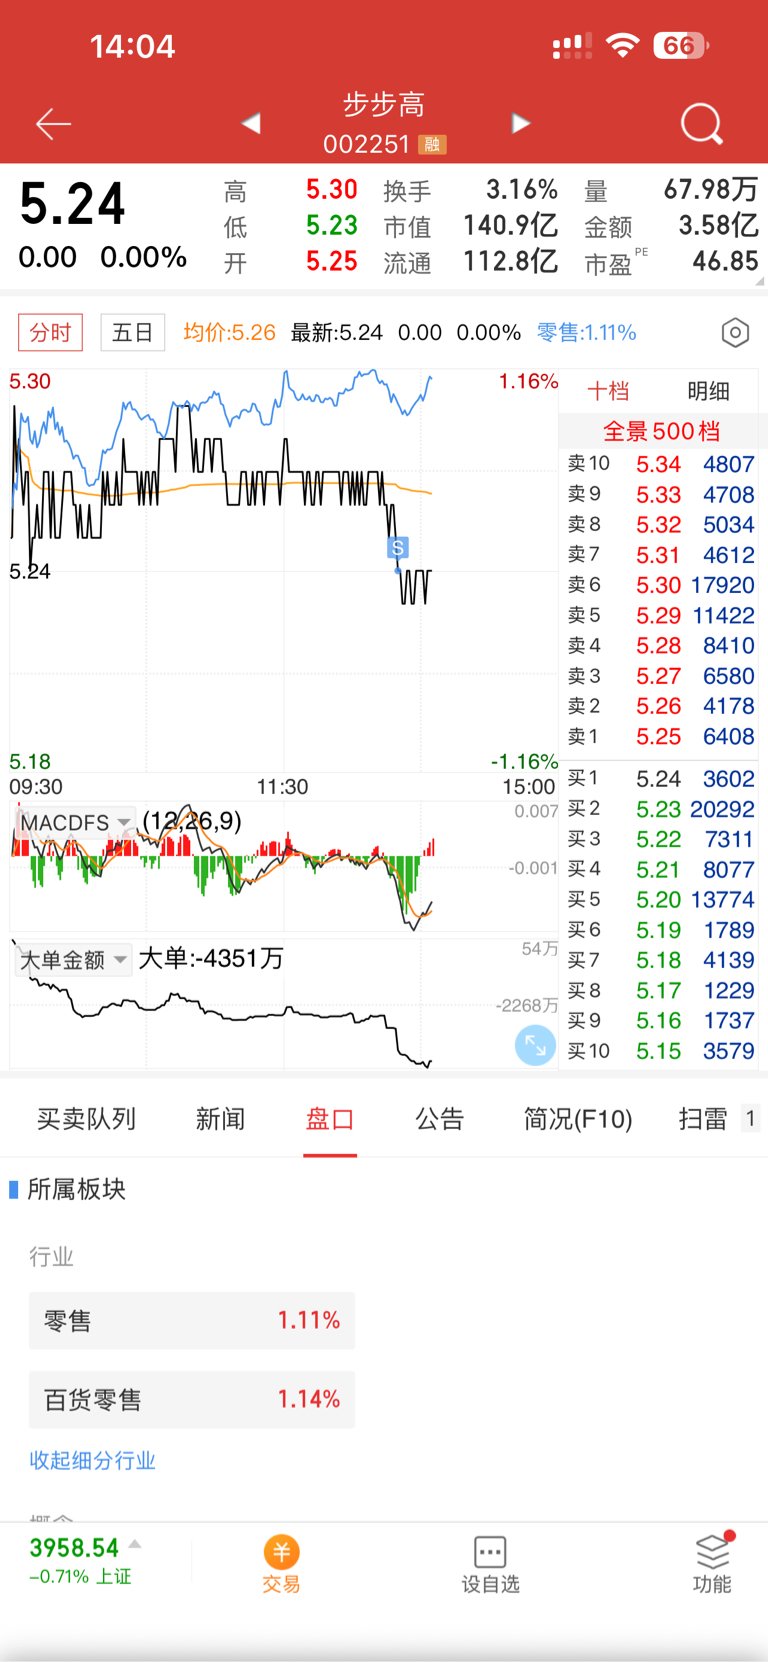768x1662 pixels.
Task: Select 卖1 ask row at 5.25
Action: (x=660, y=736)
